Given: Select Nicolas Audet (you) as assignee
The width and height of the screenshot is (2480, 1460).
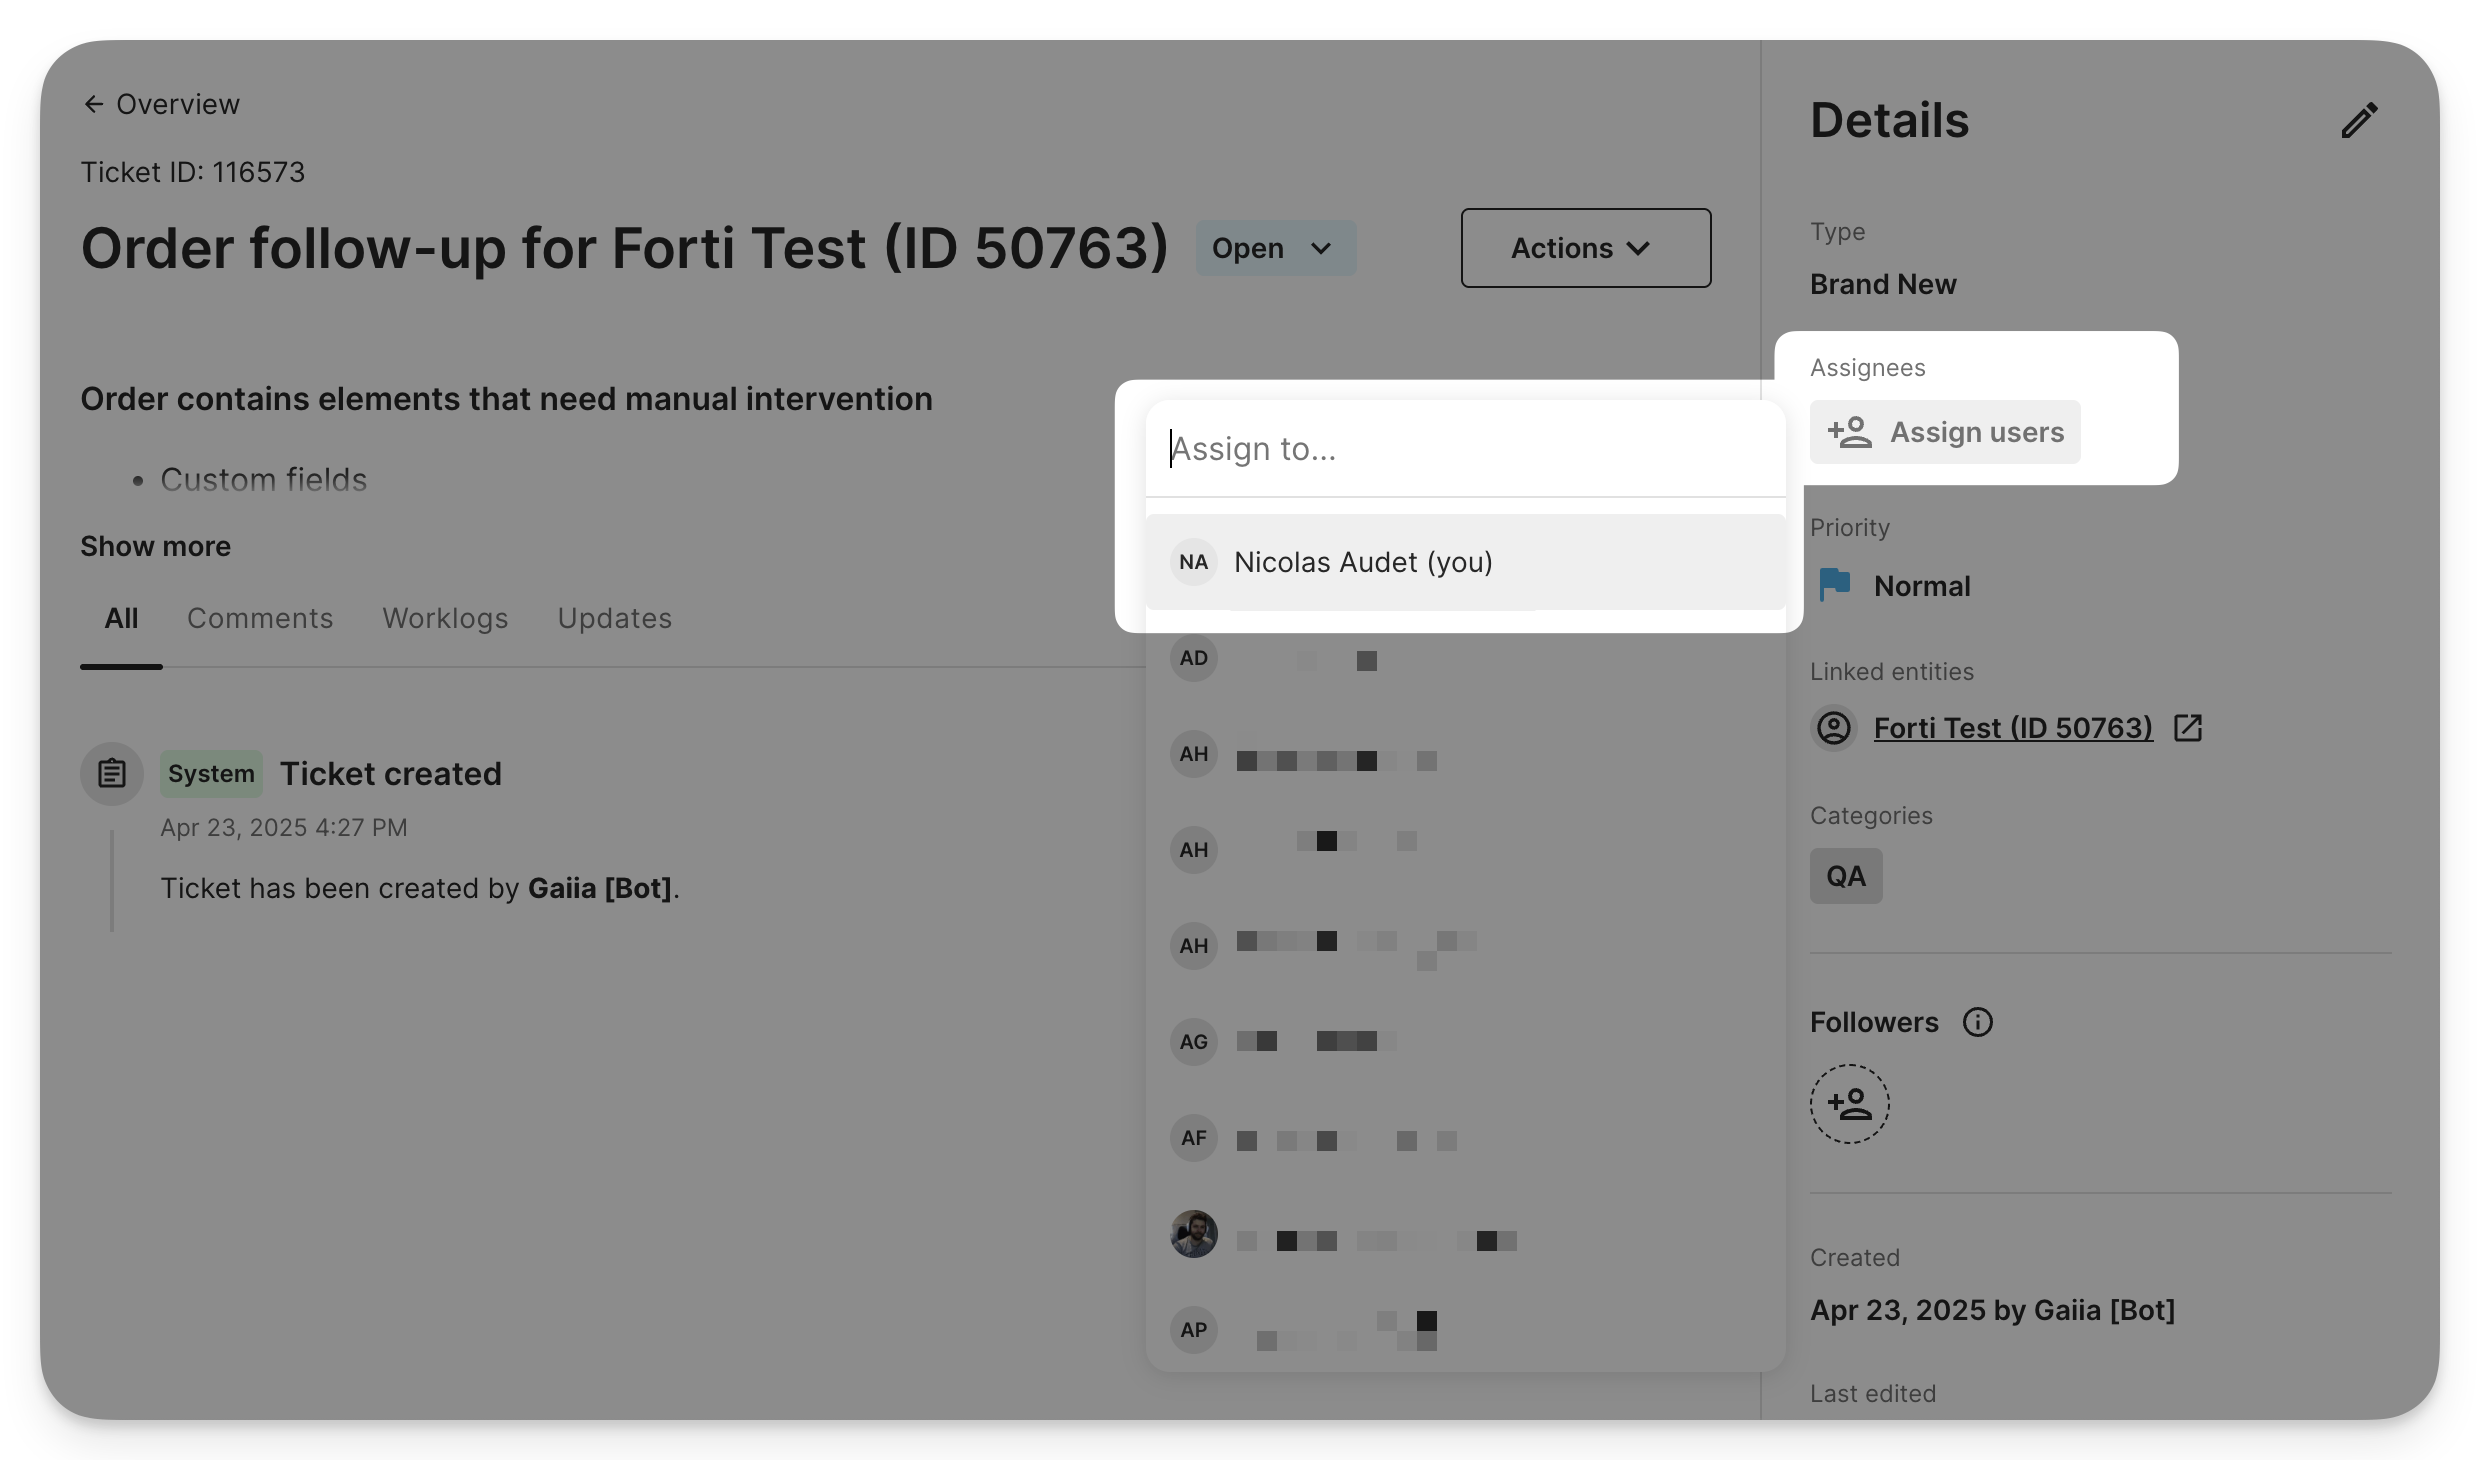Looking at the screenshot, I should click(1465, 562).
